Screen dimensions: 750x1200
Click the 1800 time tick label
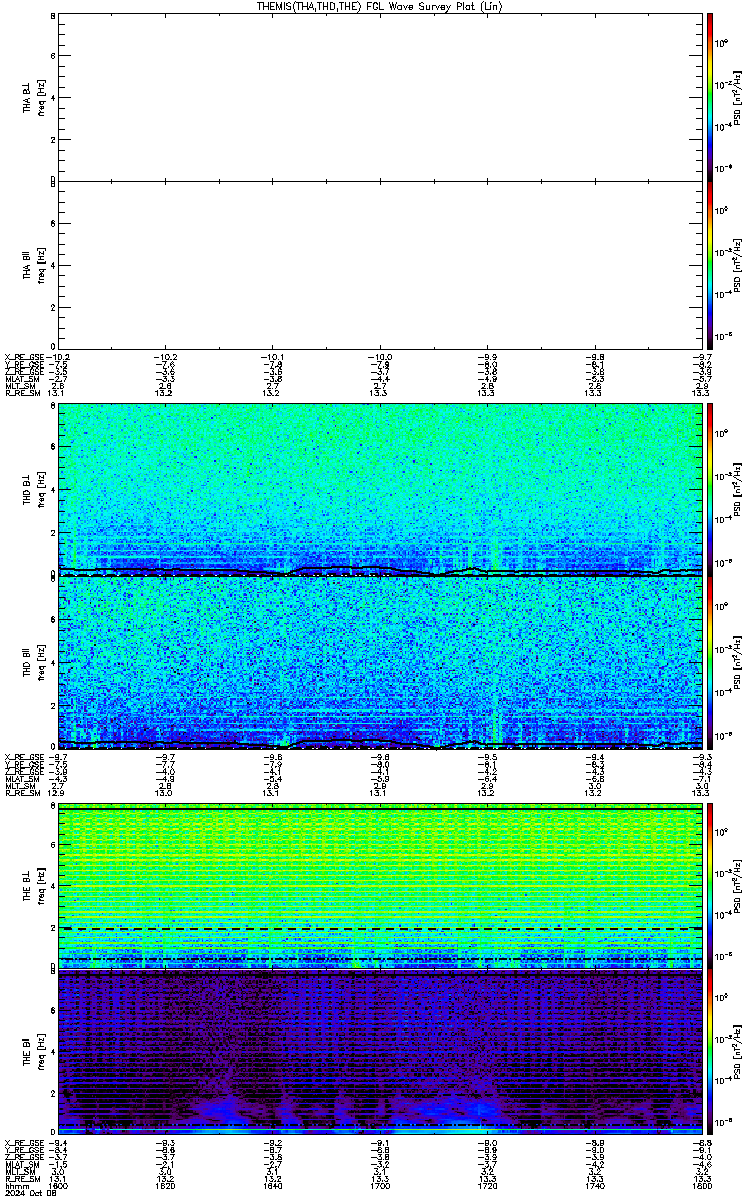pos(700,1186)
